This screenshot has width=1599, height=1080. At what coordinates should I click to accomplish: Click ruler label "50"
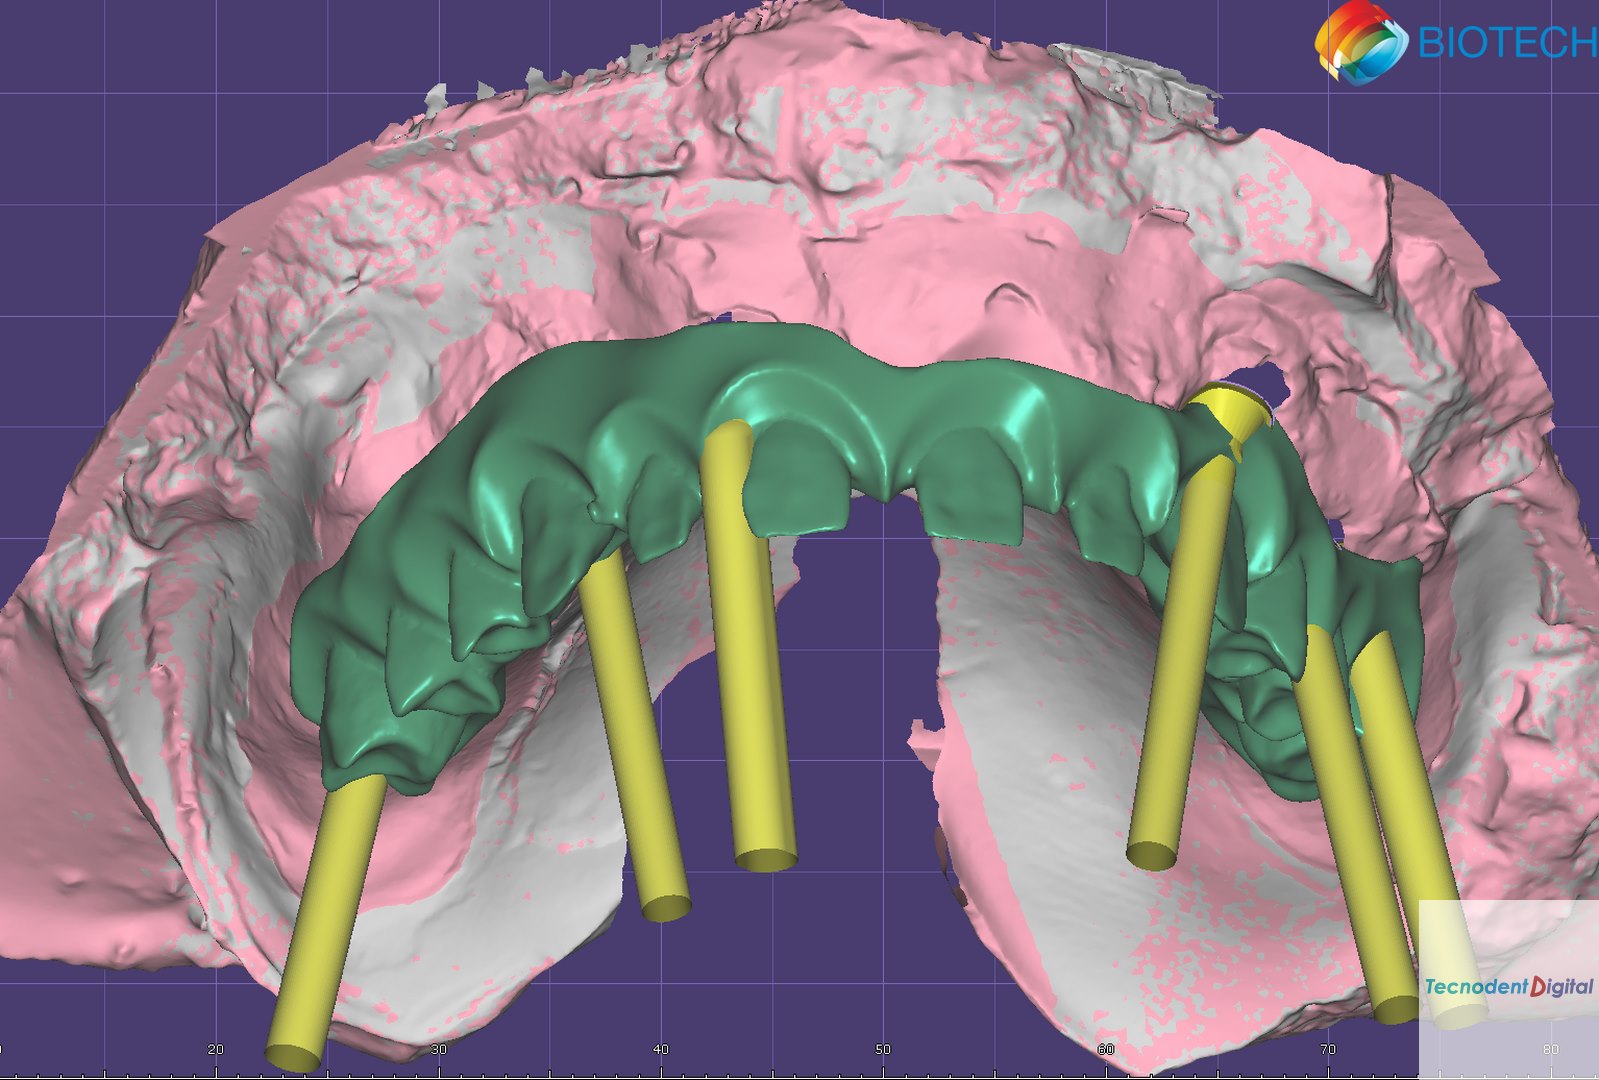pyautogui.click(x=883, y=1049)
